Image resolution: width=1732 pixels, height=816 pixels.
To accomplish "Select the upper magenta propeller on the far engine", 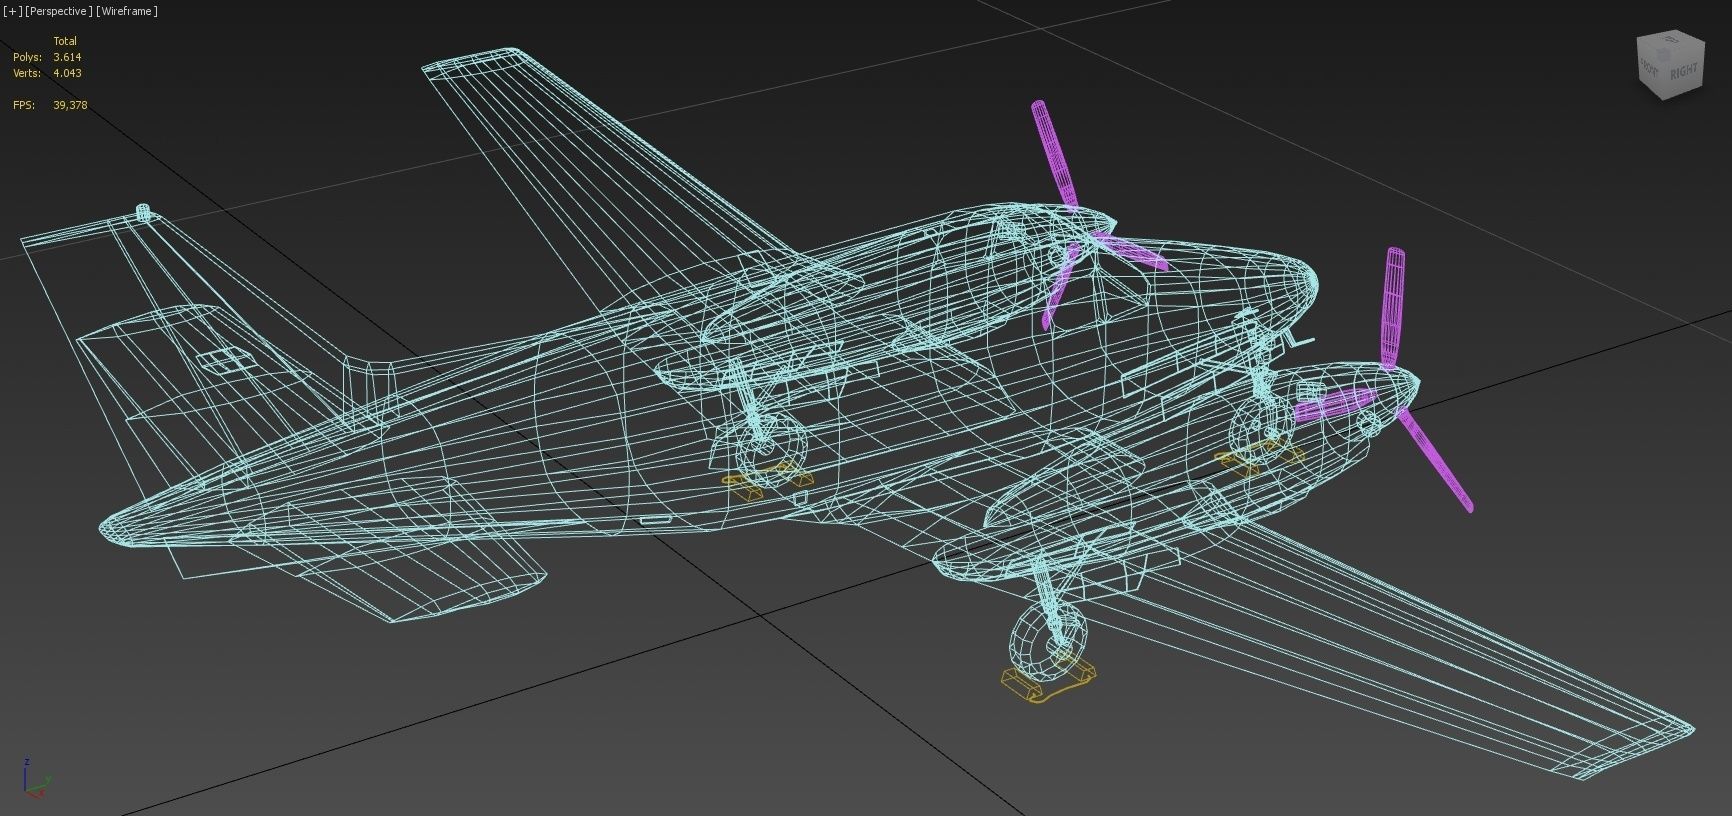I will click(1055, 154).
